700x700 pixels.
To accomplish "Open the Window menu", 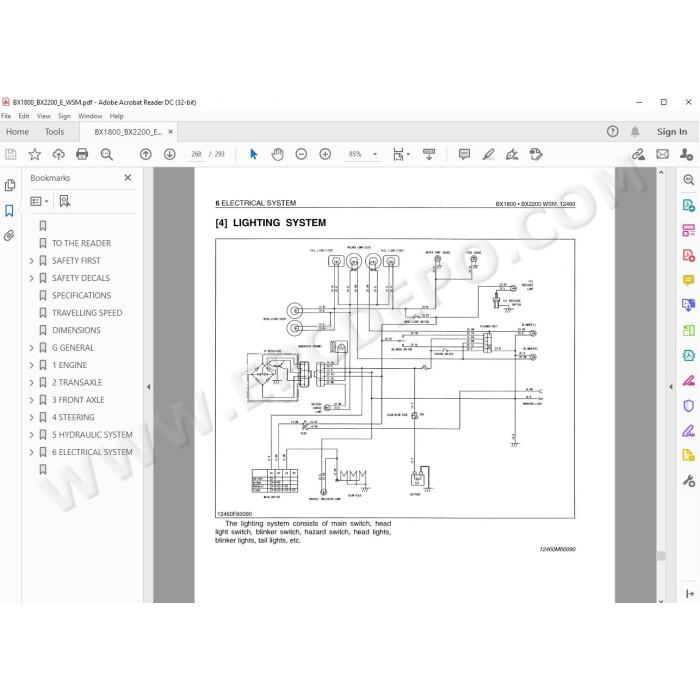I will (x=90, y=116).
